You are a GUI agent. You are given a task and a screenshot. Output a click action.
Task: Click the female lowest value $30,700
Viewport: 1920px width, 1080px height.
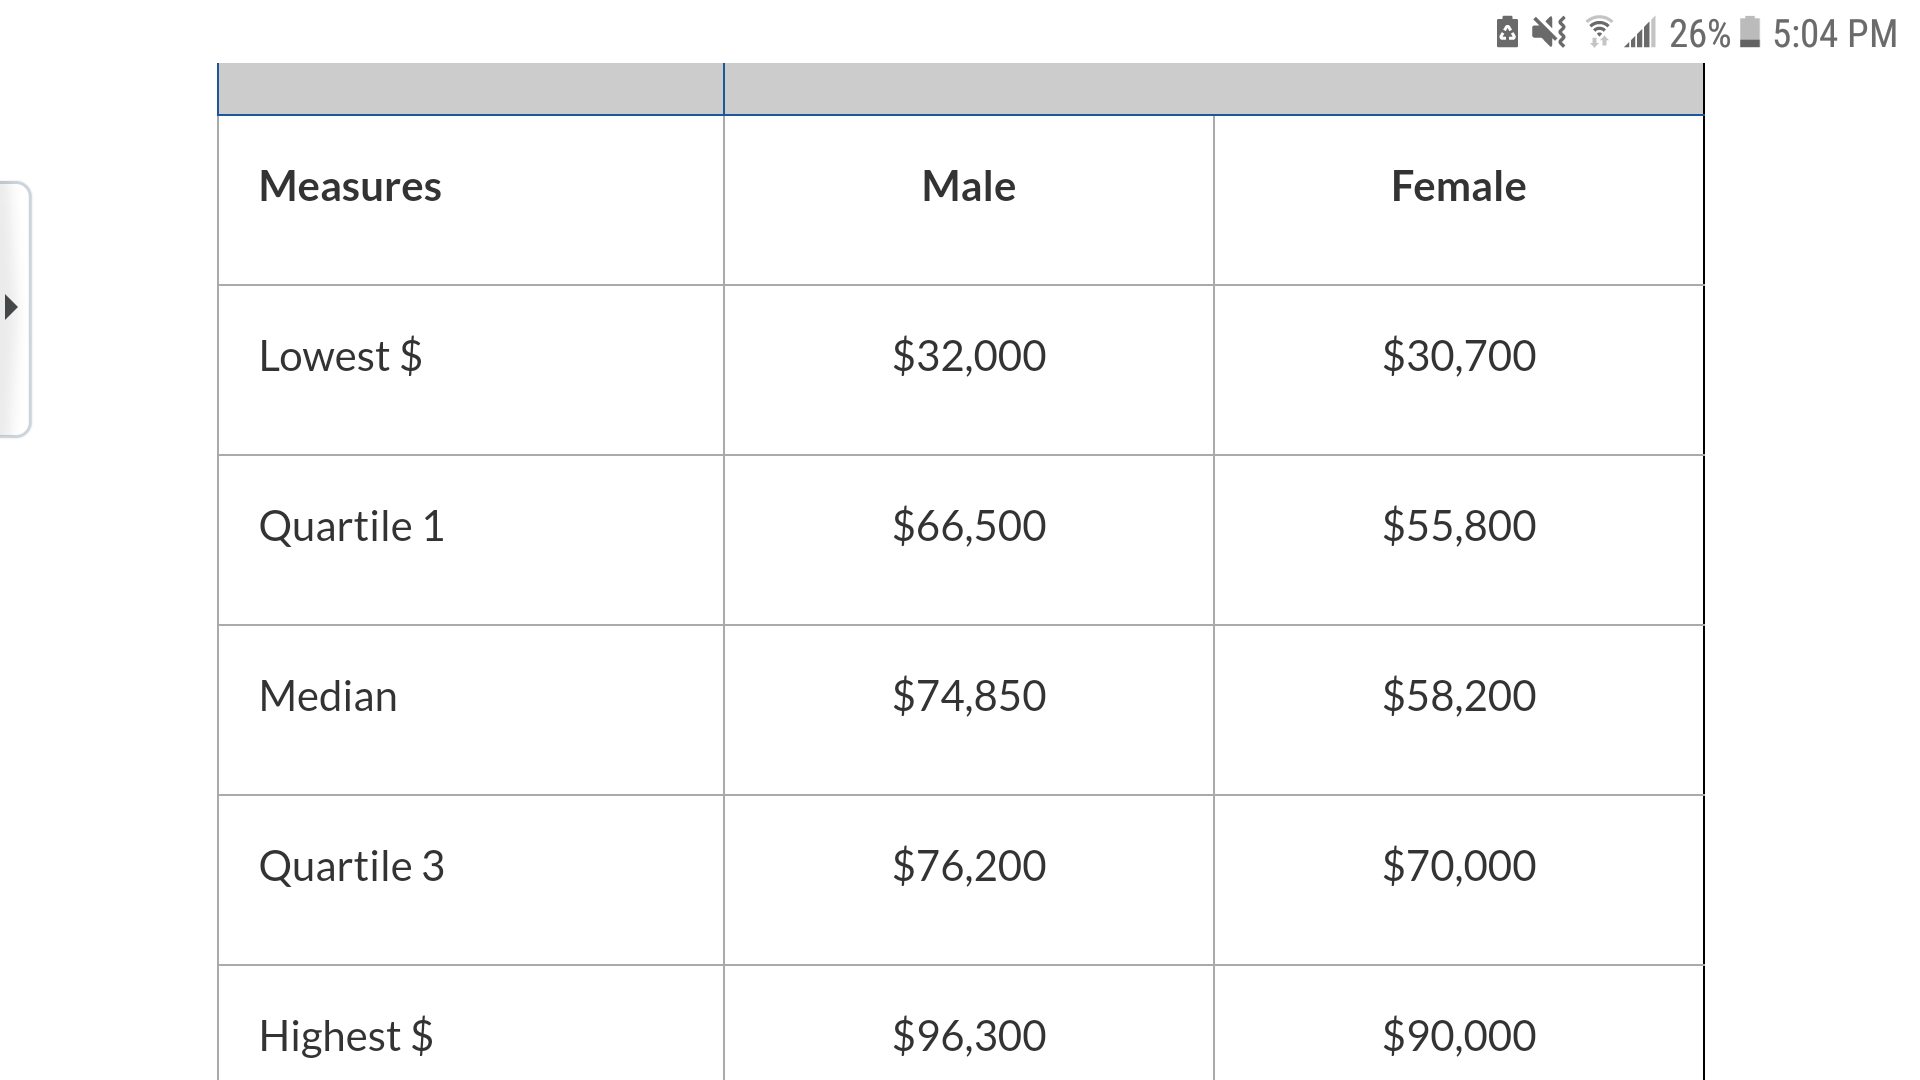click(1459, 356)
